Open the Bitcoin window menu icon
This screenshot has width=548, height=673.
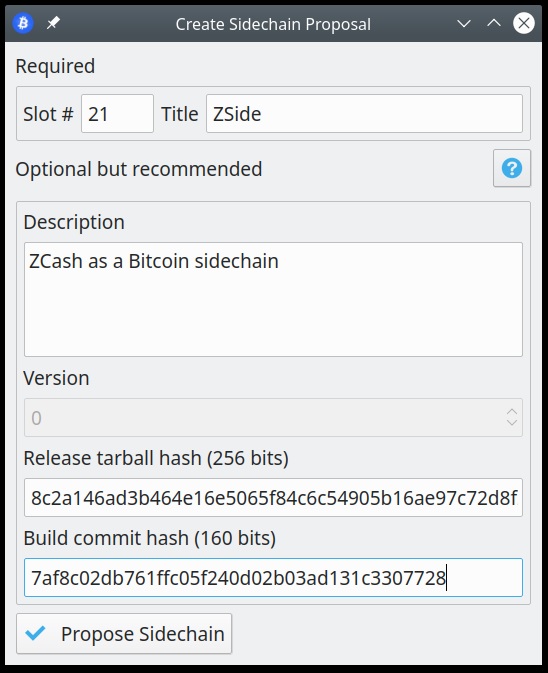click(23, 23)
